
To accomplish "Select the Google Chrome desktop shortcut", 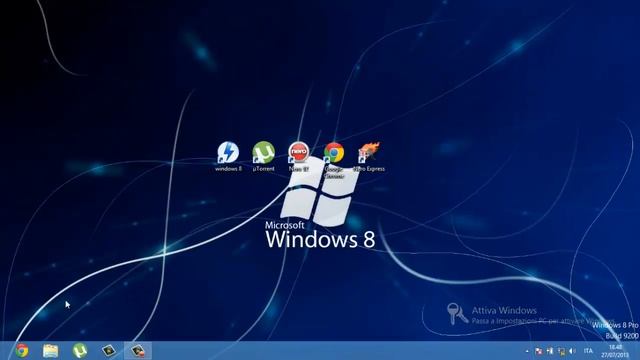I will (x=334, y=160).
